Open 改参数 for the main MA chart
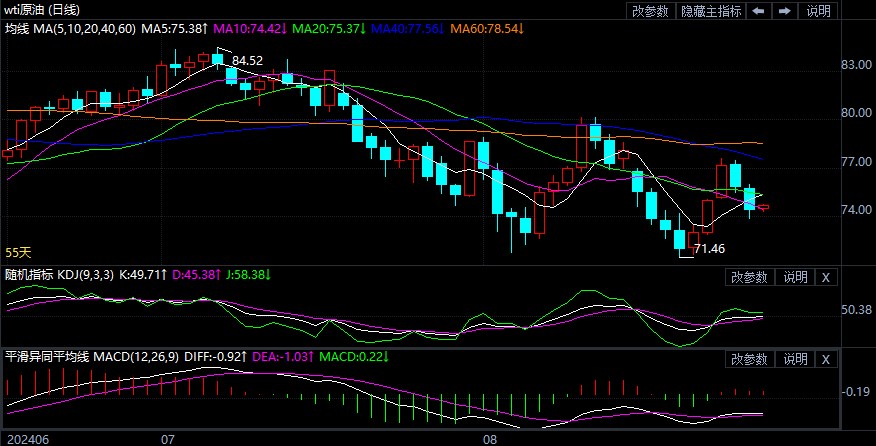 pyautogui.click(x=650, y=11)
